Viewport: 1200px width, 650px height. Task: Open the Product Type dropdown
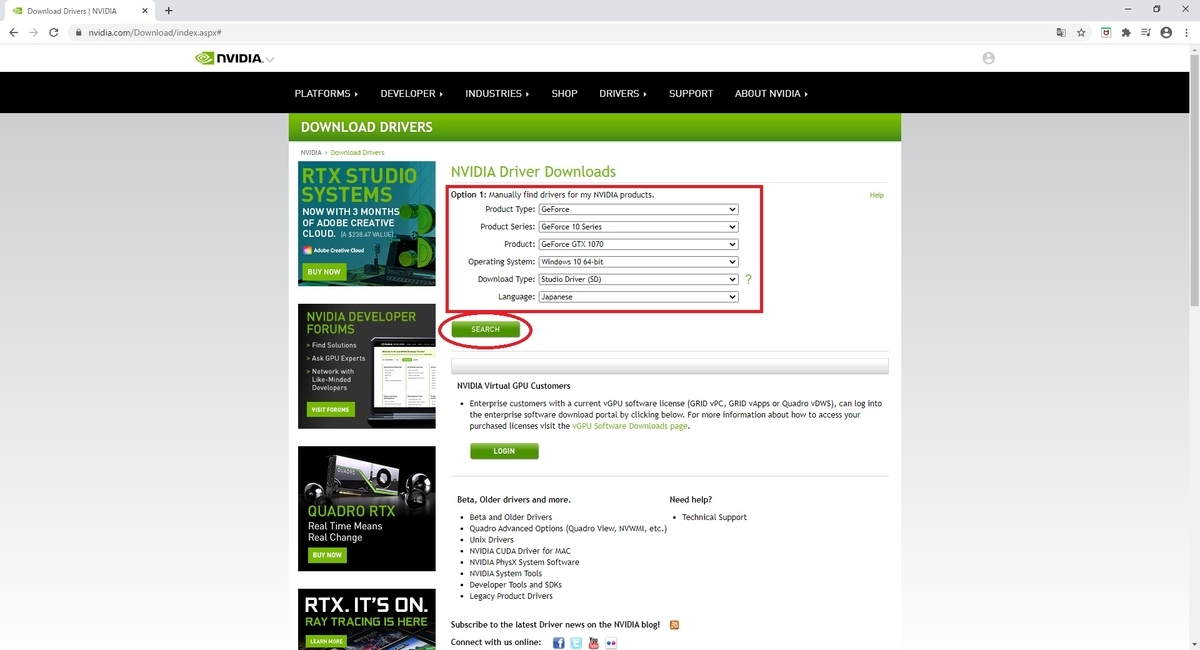[x=638, y=210]
